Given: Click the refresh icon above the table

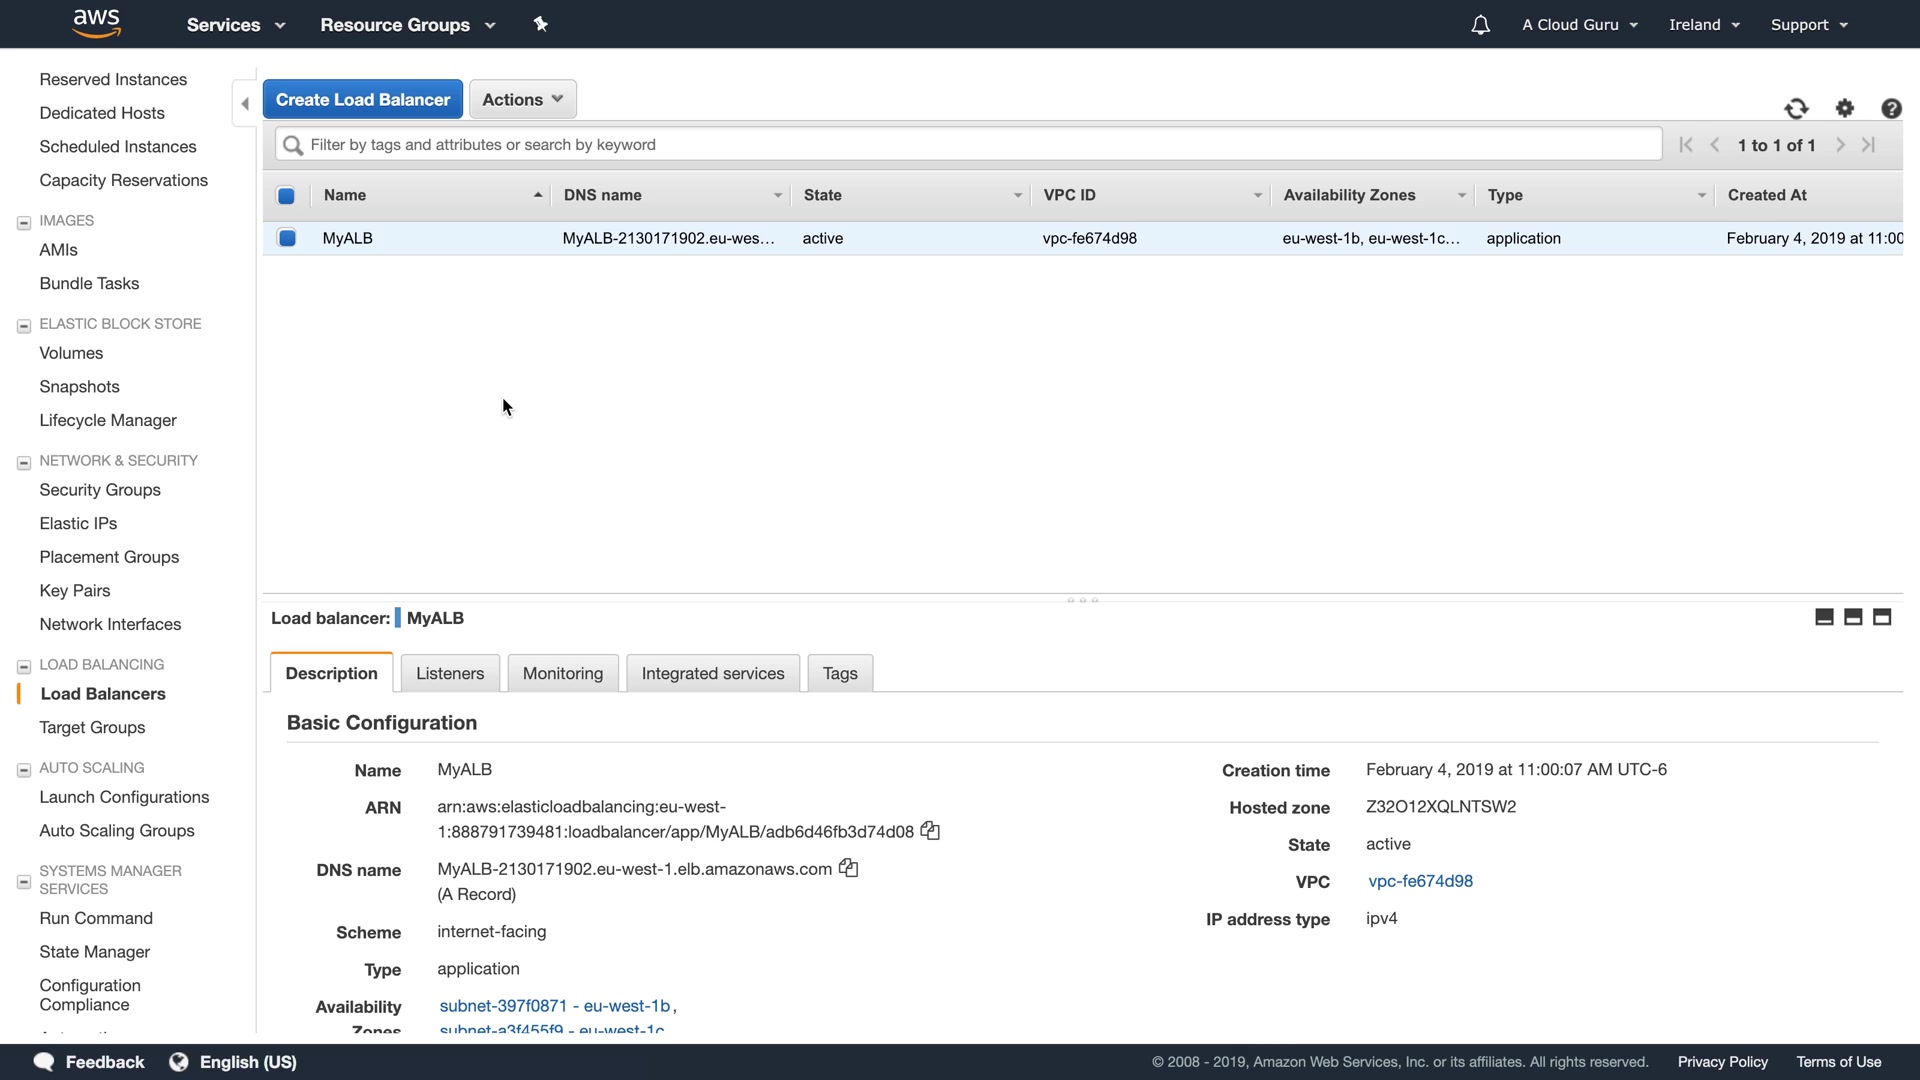Looking at the screenshot, I should (x=1796, y=109).
